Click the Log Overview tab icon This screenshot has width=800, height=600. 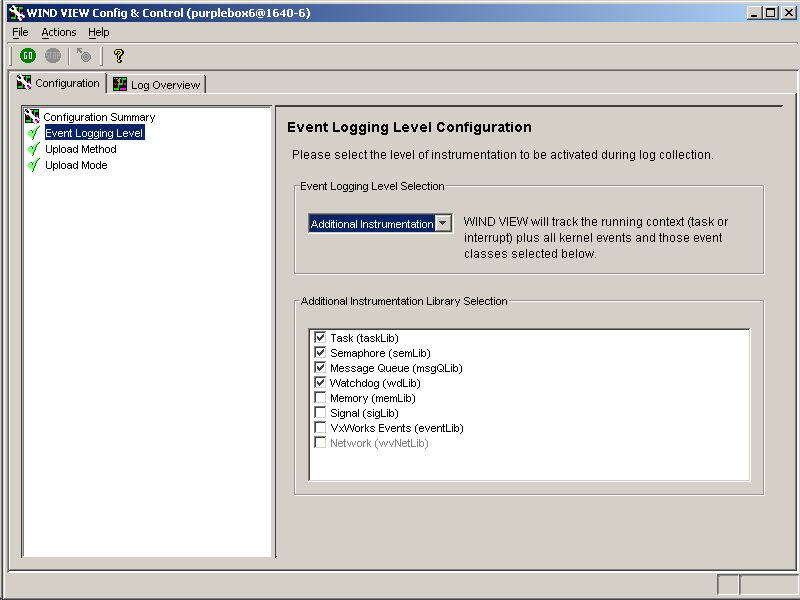click(120, 84)
